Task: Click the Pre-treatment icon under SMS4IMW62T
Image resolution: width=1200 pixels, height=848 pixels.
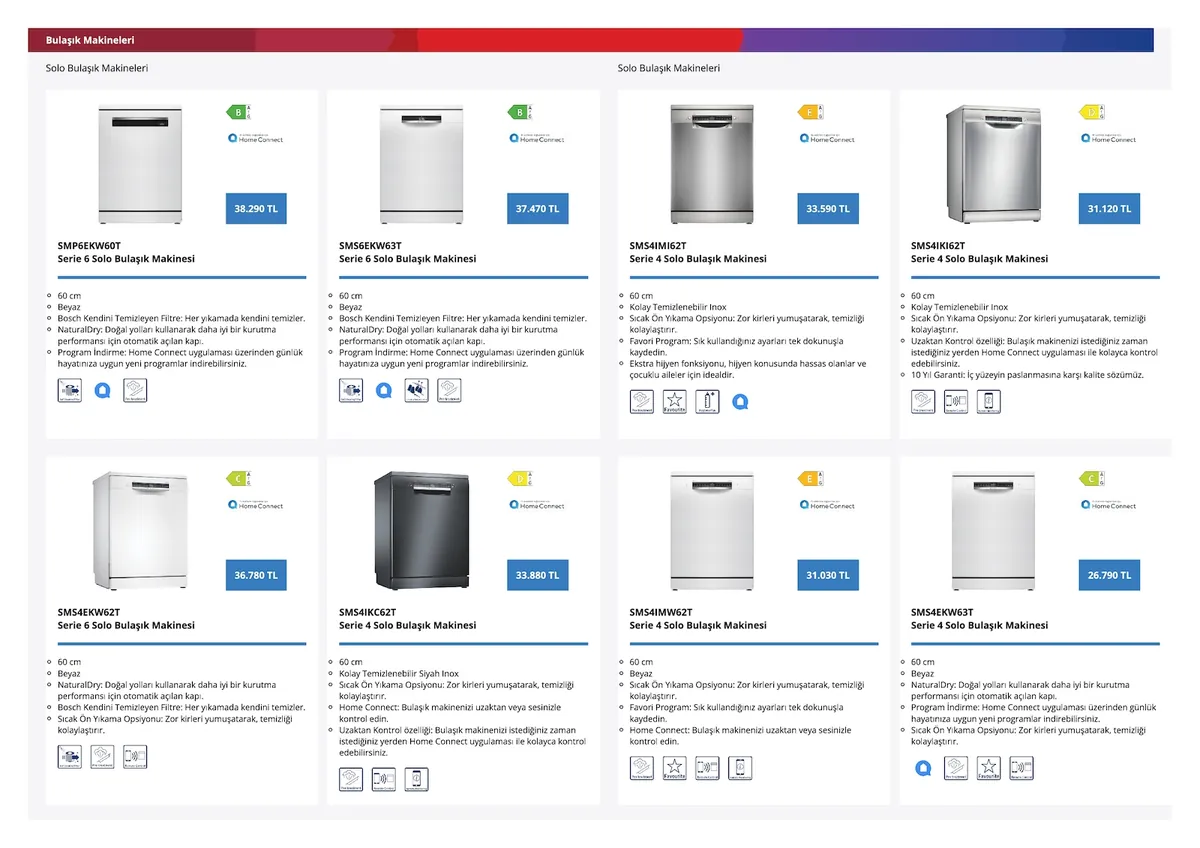Action: [641, 767]
